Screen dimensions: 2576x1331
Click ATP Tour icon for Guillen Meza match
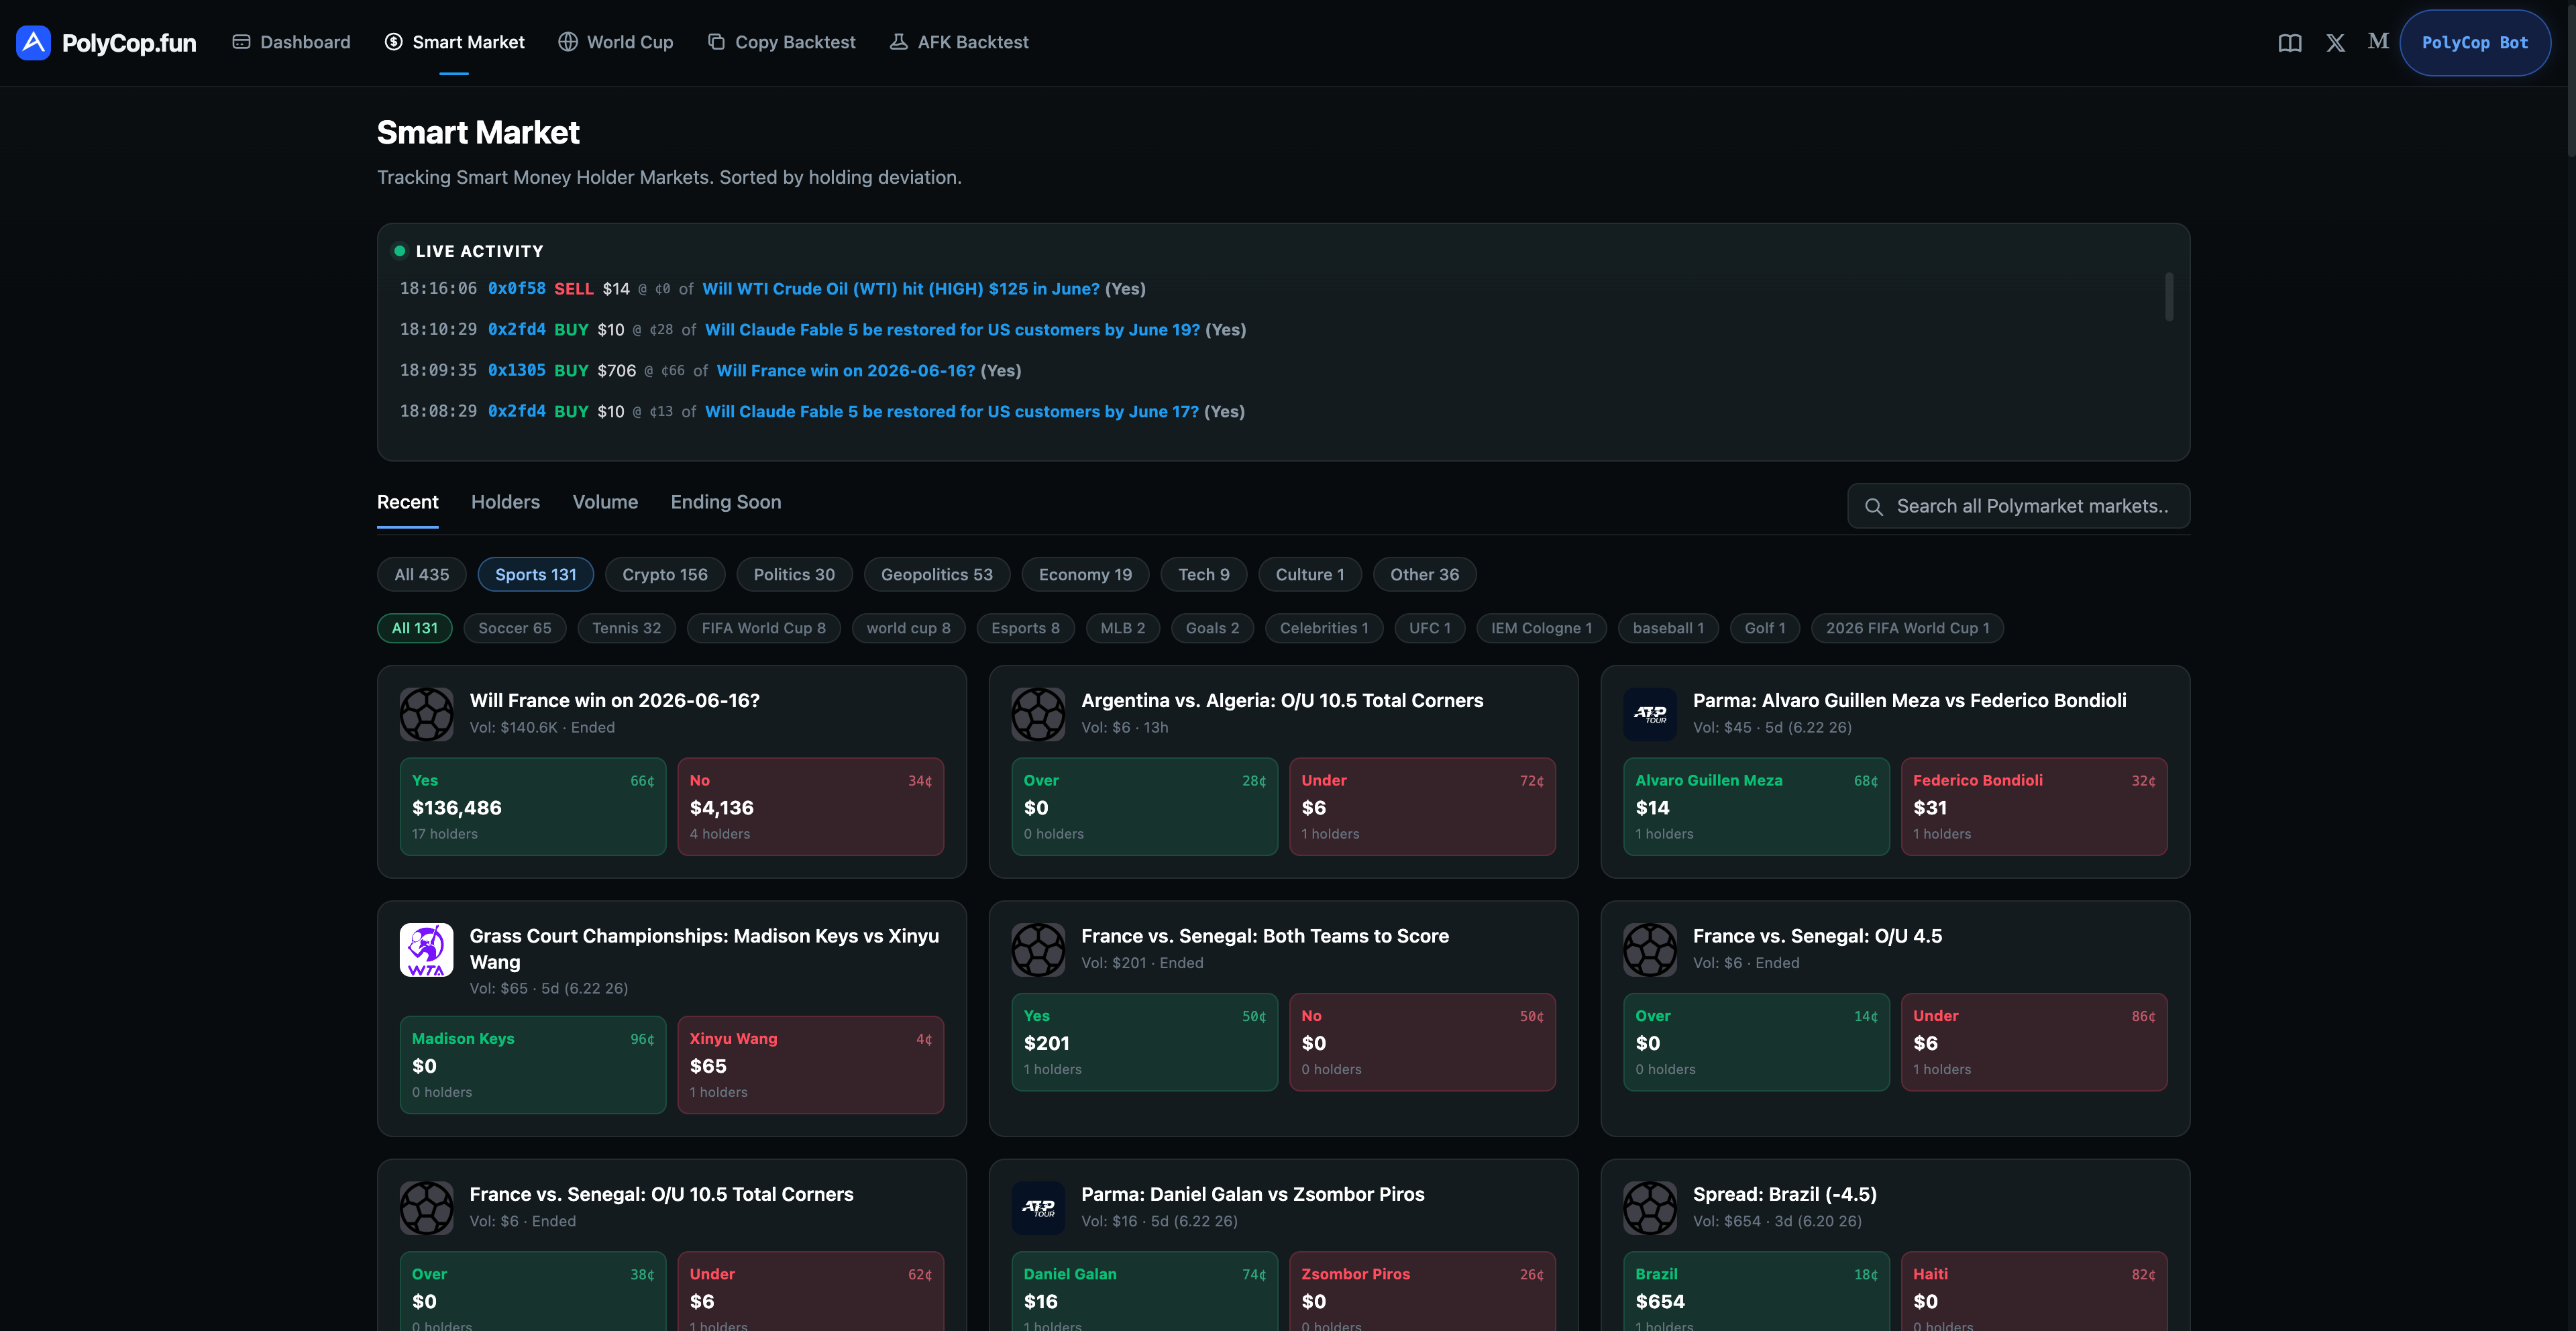(1650, 714)
